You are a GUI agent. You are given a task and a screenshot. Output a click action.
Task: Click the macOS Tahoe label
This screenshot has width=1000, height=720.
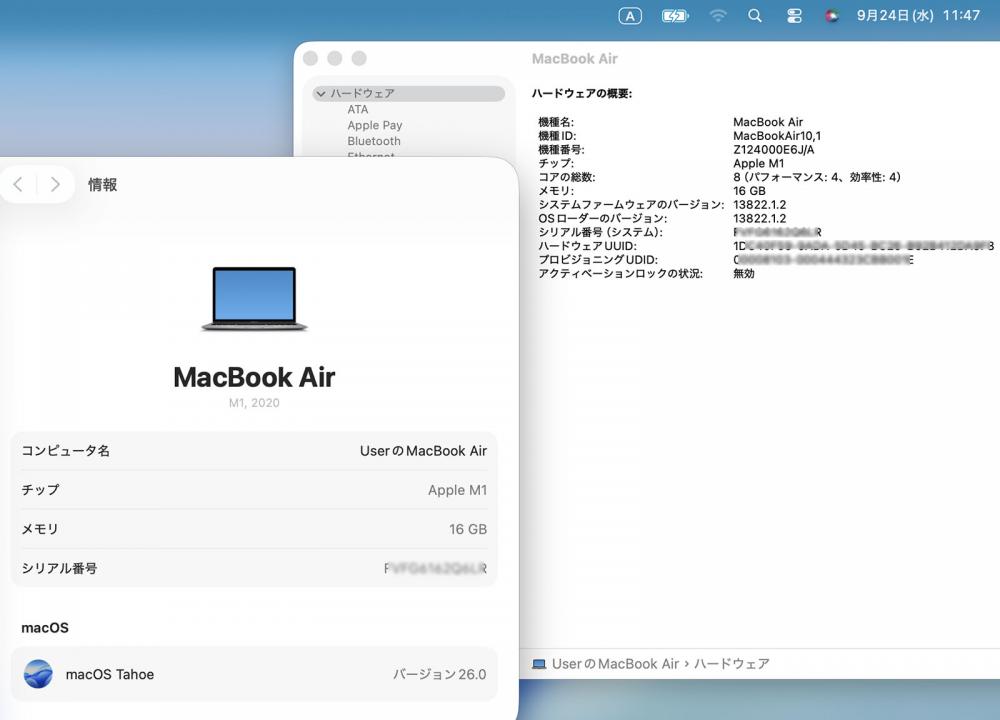(110, 674)
